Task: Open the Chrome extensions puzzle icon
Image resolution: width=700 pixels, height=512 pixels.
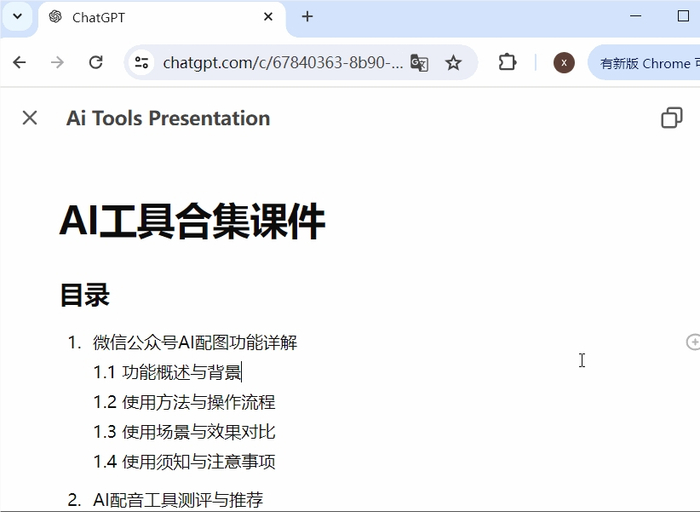Action: click(x=507, y=62)
